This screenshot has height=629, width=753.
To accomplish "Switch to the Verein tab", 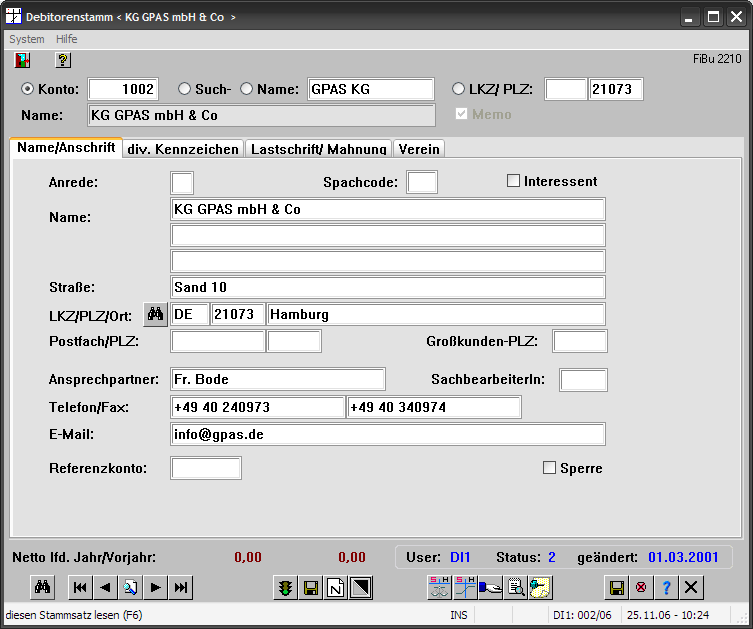I will 419,149.
